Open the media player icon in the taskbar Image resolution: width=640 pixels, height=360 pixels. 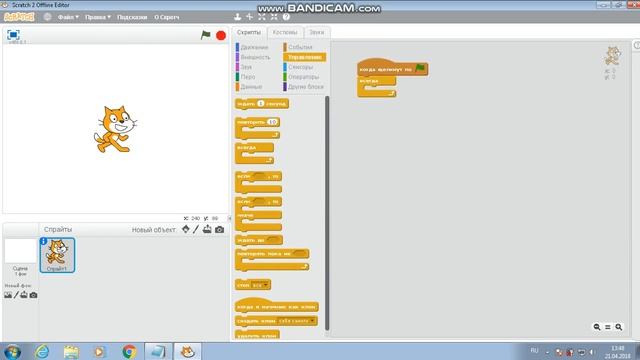coord(99,351)
